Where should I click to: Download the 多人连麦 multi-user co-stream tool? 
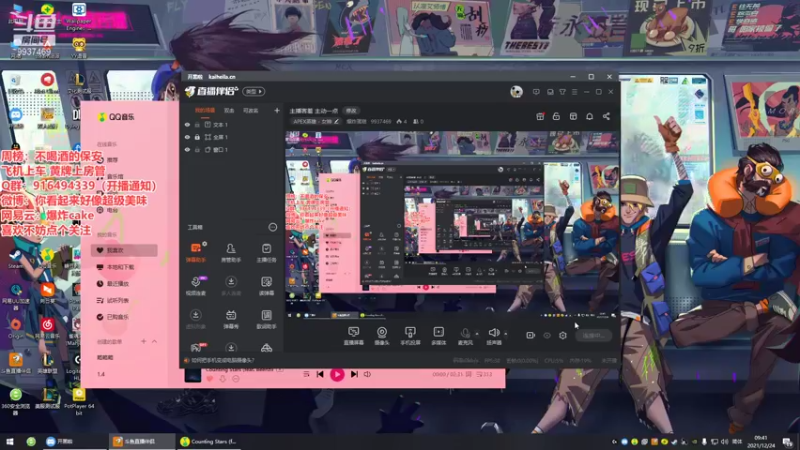coord(231,285)
